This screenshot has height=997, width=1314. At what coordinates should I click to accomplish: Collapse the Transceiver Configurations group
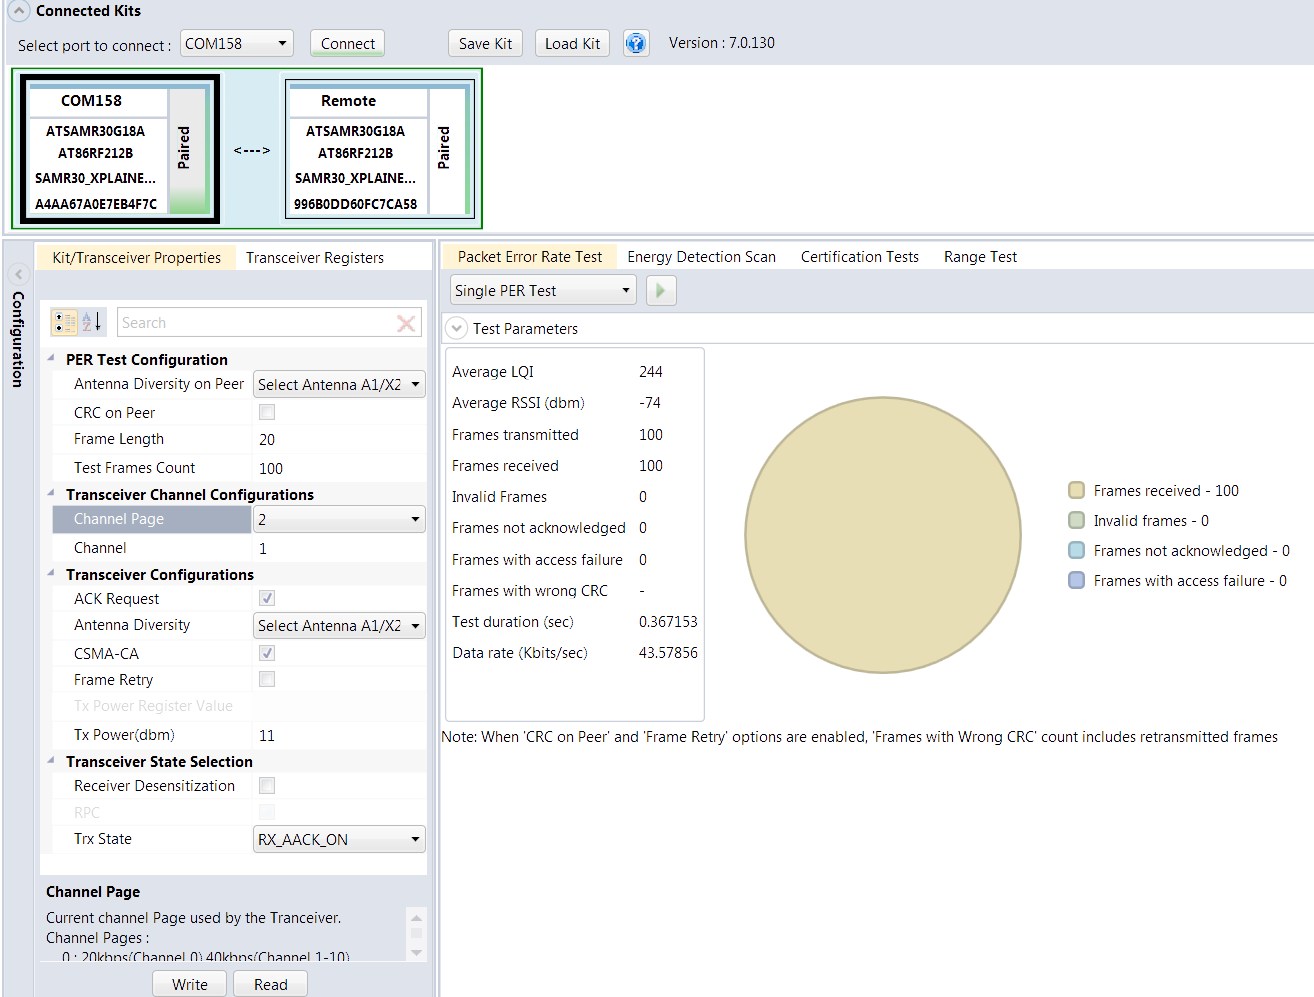pos(51,573)
